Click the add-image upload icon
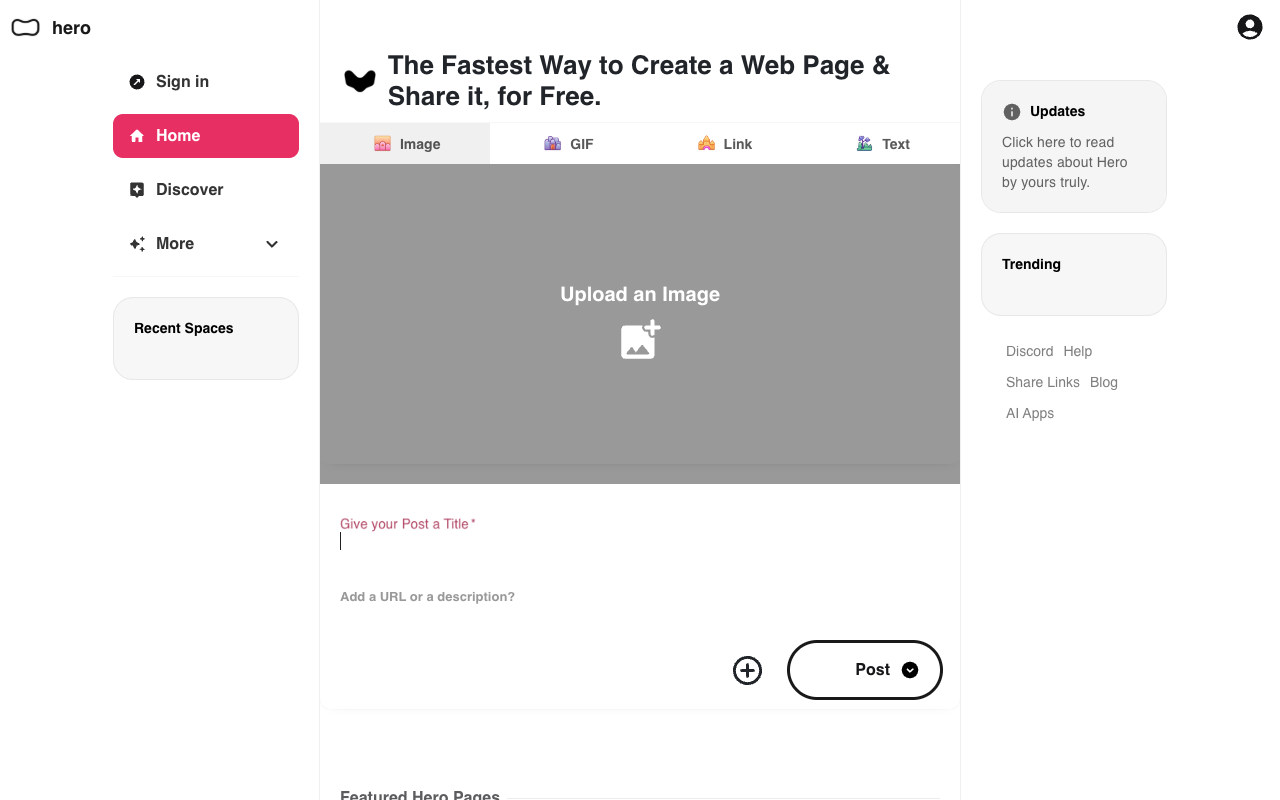 point(640,340)
